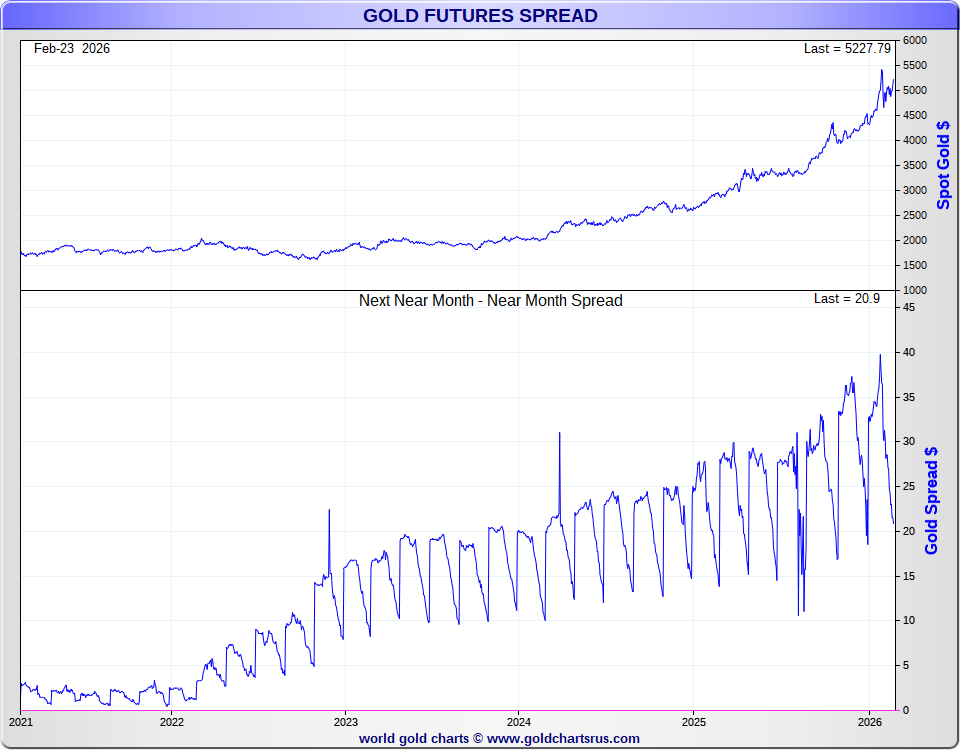
Task: Select the 2021 label on the time axis
Action: (20, 722)
